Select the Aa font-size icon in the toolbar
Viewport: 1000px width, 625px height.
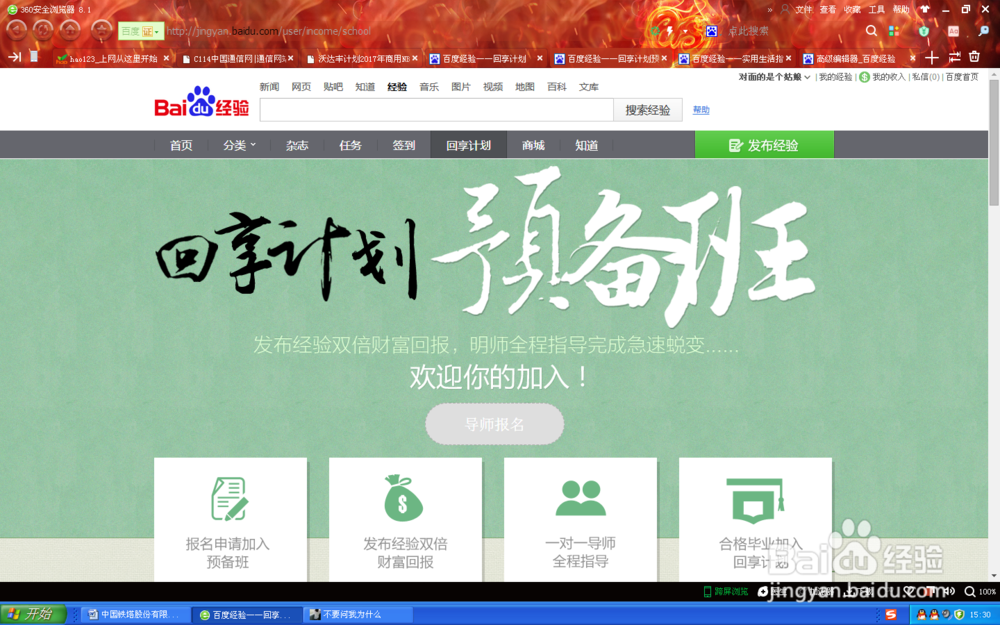[953, 30]
